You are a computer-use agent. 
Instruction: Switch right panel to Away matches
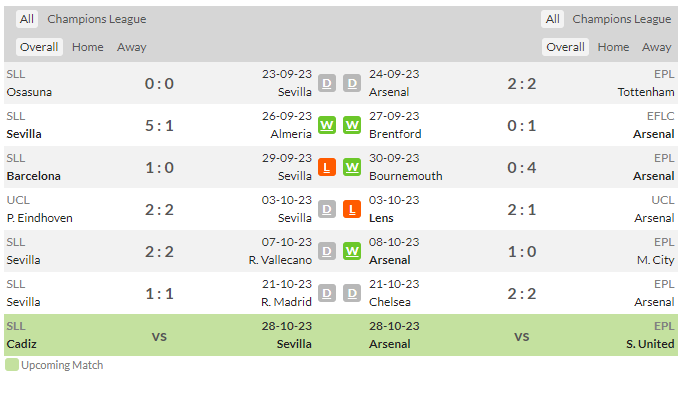(656, 47)
